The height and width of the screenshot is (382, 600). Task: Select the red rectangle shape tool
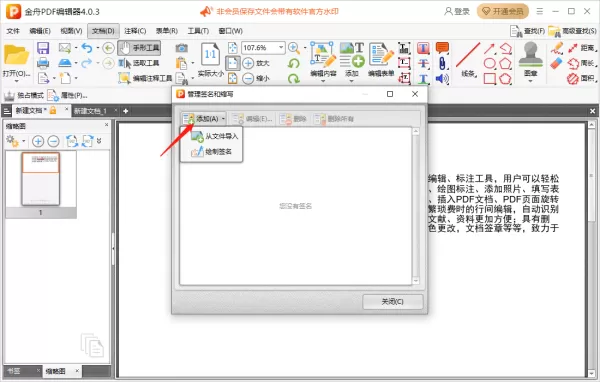tap(489, 78)
